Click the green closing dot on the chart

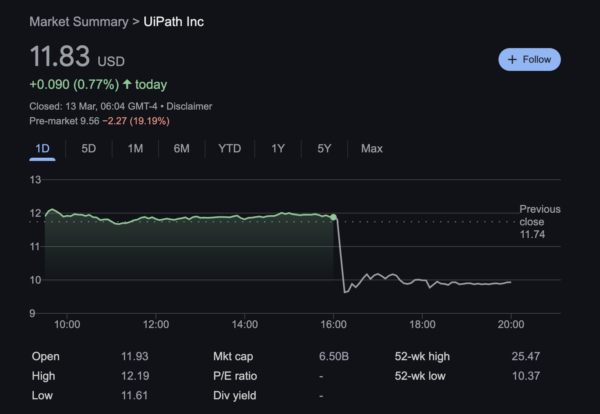point(334,217)
